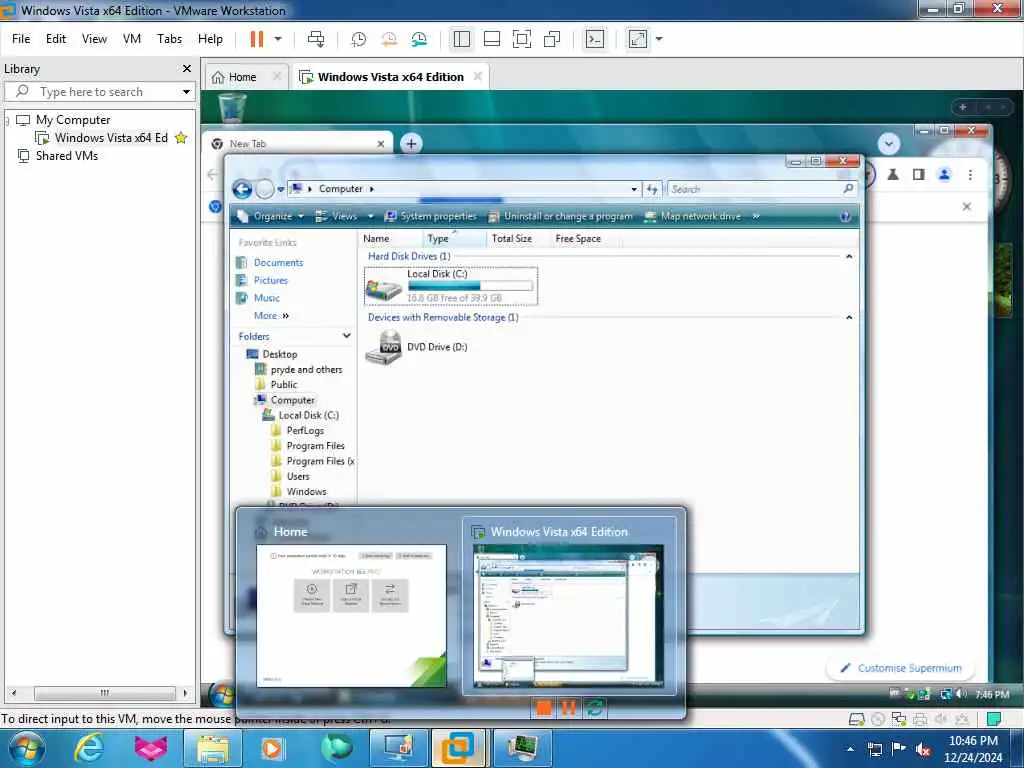Toggle favorite star on Windows Vista VM

coord(182,138)
